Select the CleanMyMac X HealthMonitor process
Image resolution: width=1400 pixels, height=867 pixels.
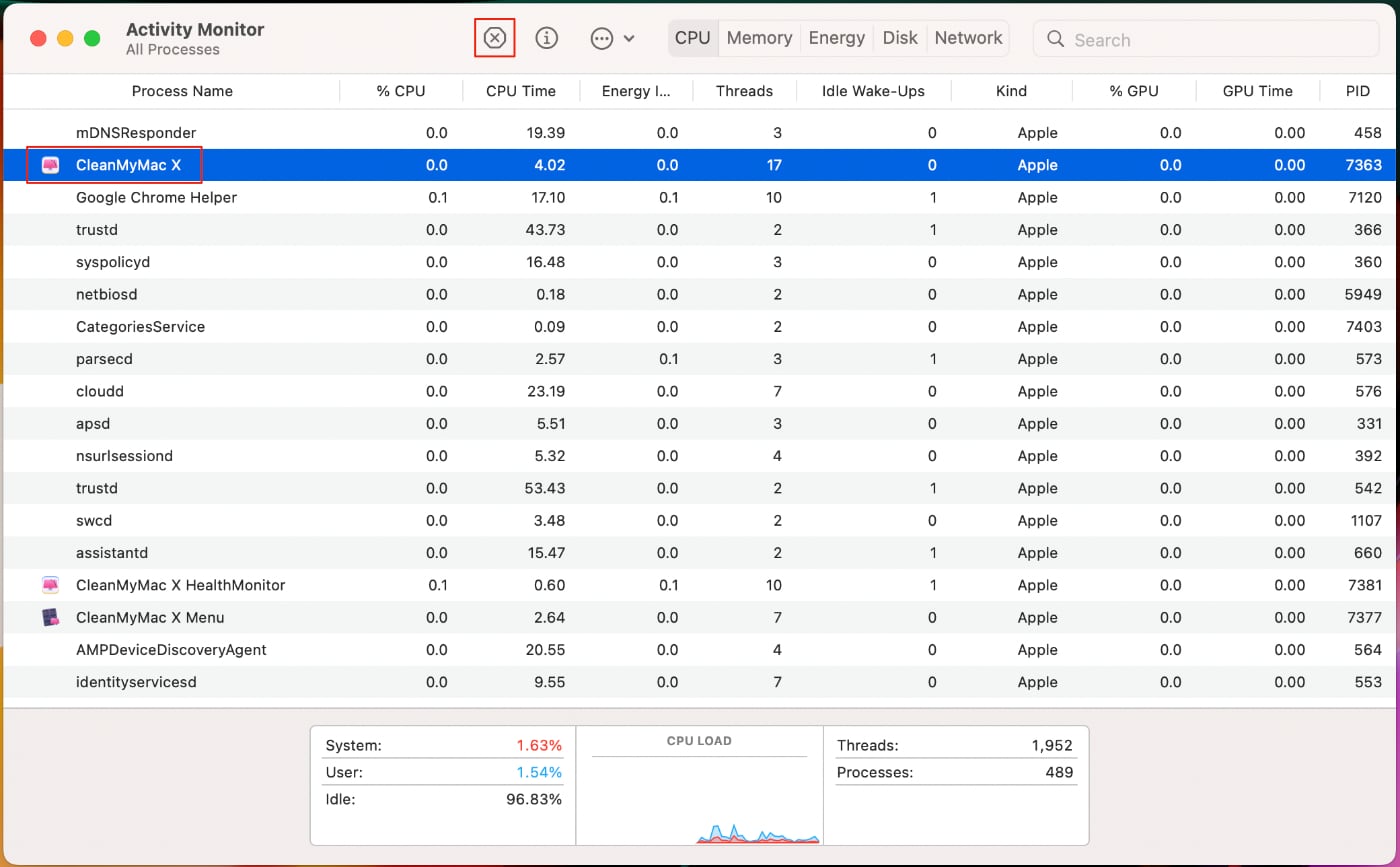coord(700,585)
